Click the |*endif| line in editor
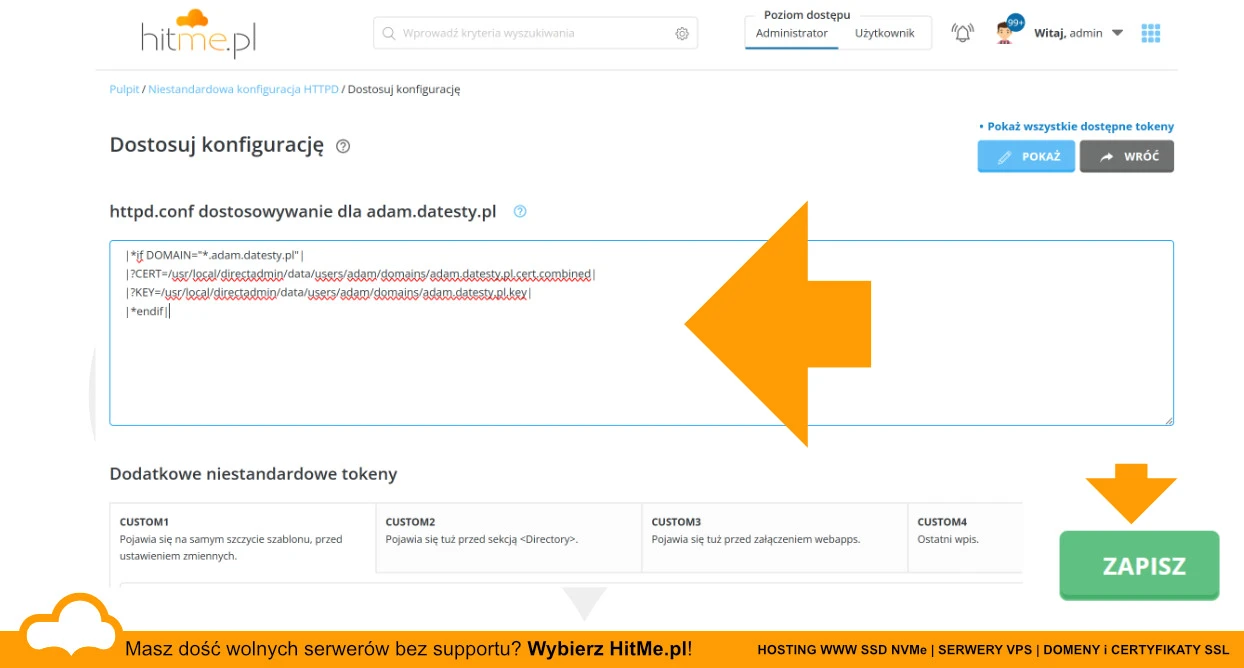Viewport: 1244px width, 668px height. [x=148, y=311]
